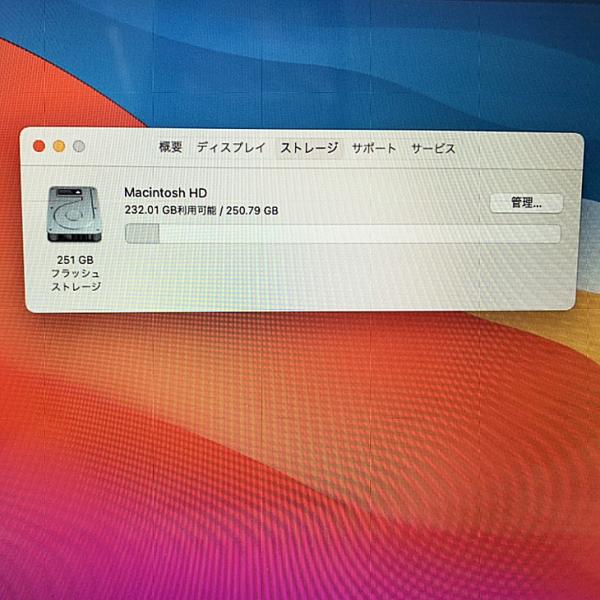Select the Macintosh HD volume name

click(x=166, y=192)
